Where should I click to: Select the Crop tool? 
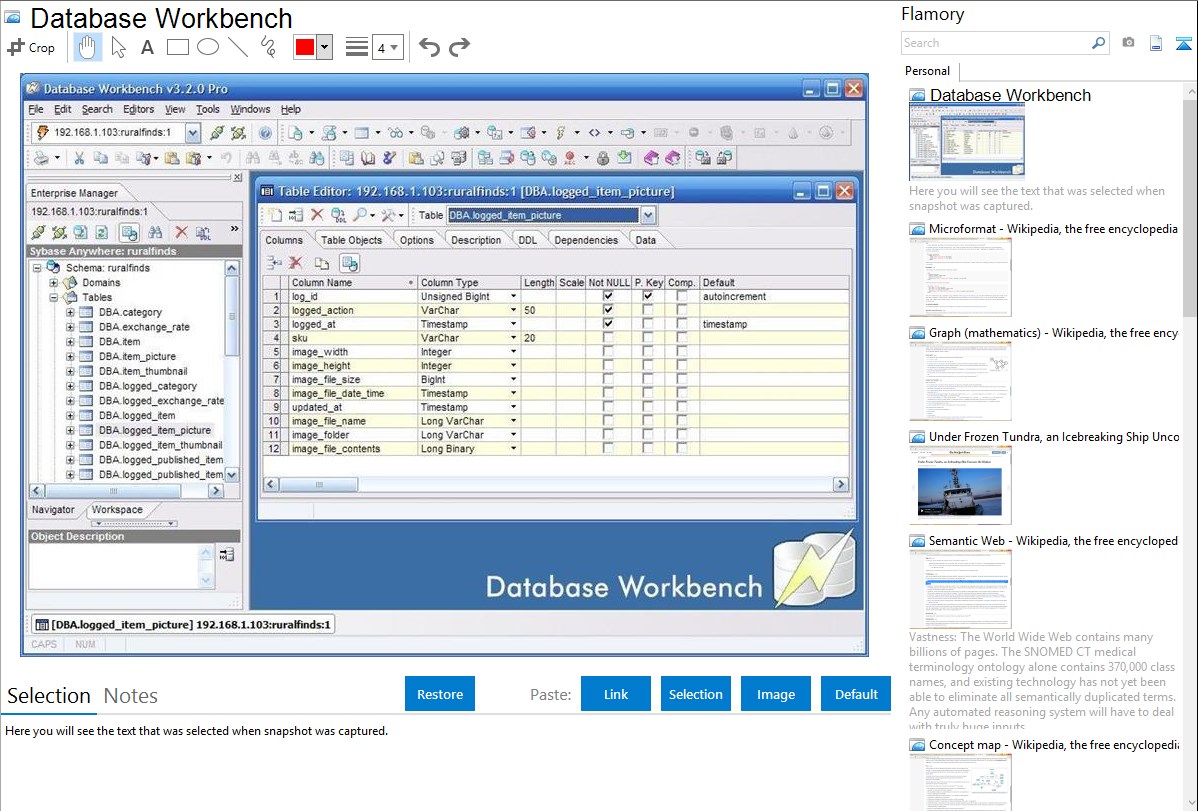coord(31,47)
